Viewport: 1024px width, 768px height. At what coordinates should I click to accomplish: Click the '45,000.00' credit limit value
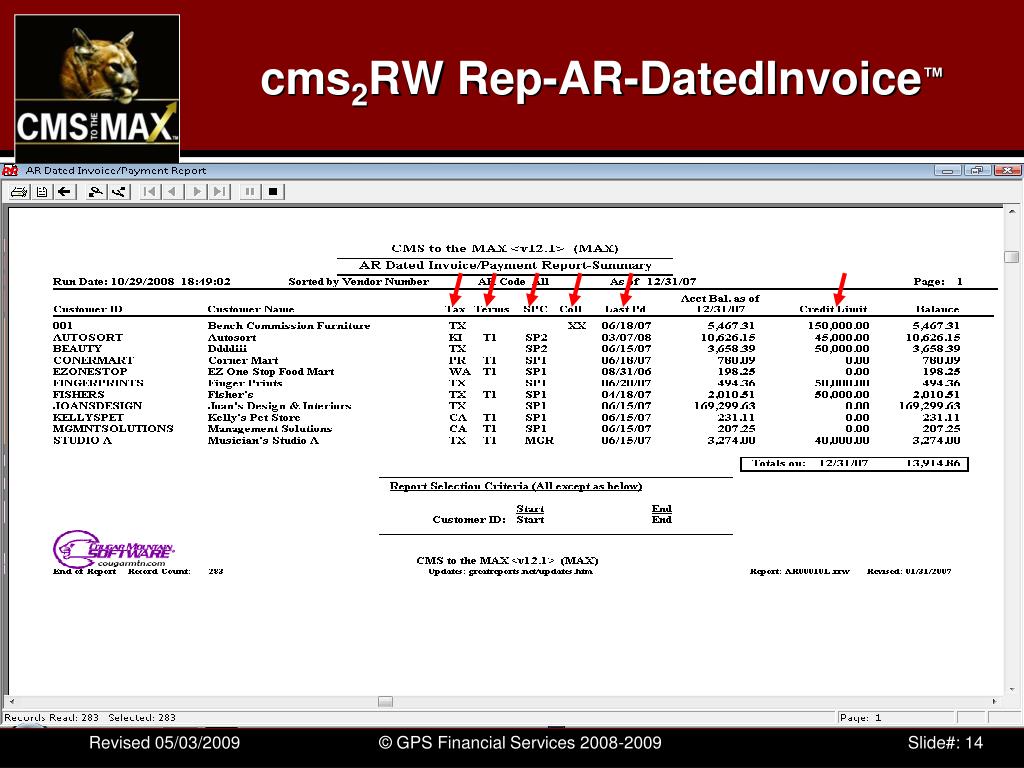coord(842,338)
